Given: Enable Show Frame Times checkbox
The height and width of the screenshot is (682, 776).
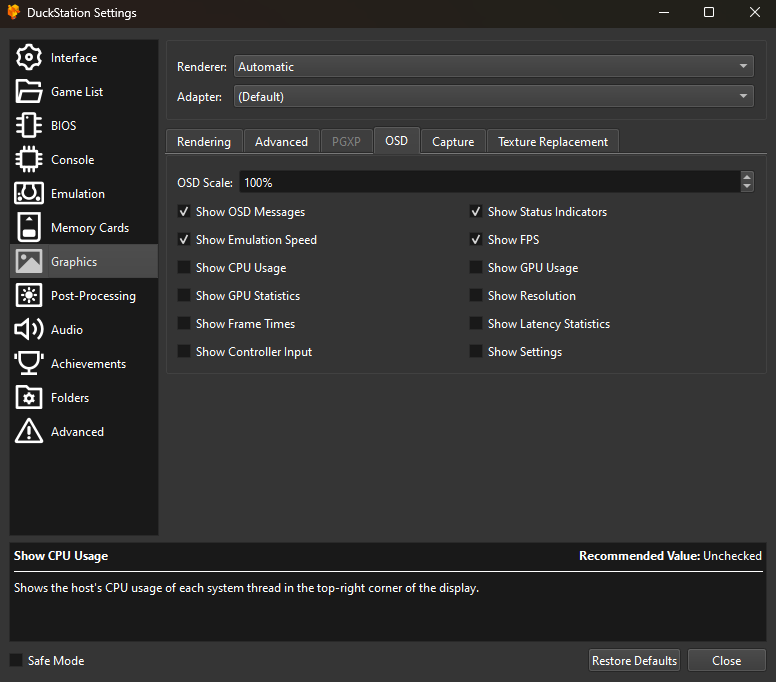Looking at the screenshot, I should 184,324.
